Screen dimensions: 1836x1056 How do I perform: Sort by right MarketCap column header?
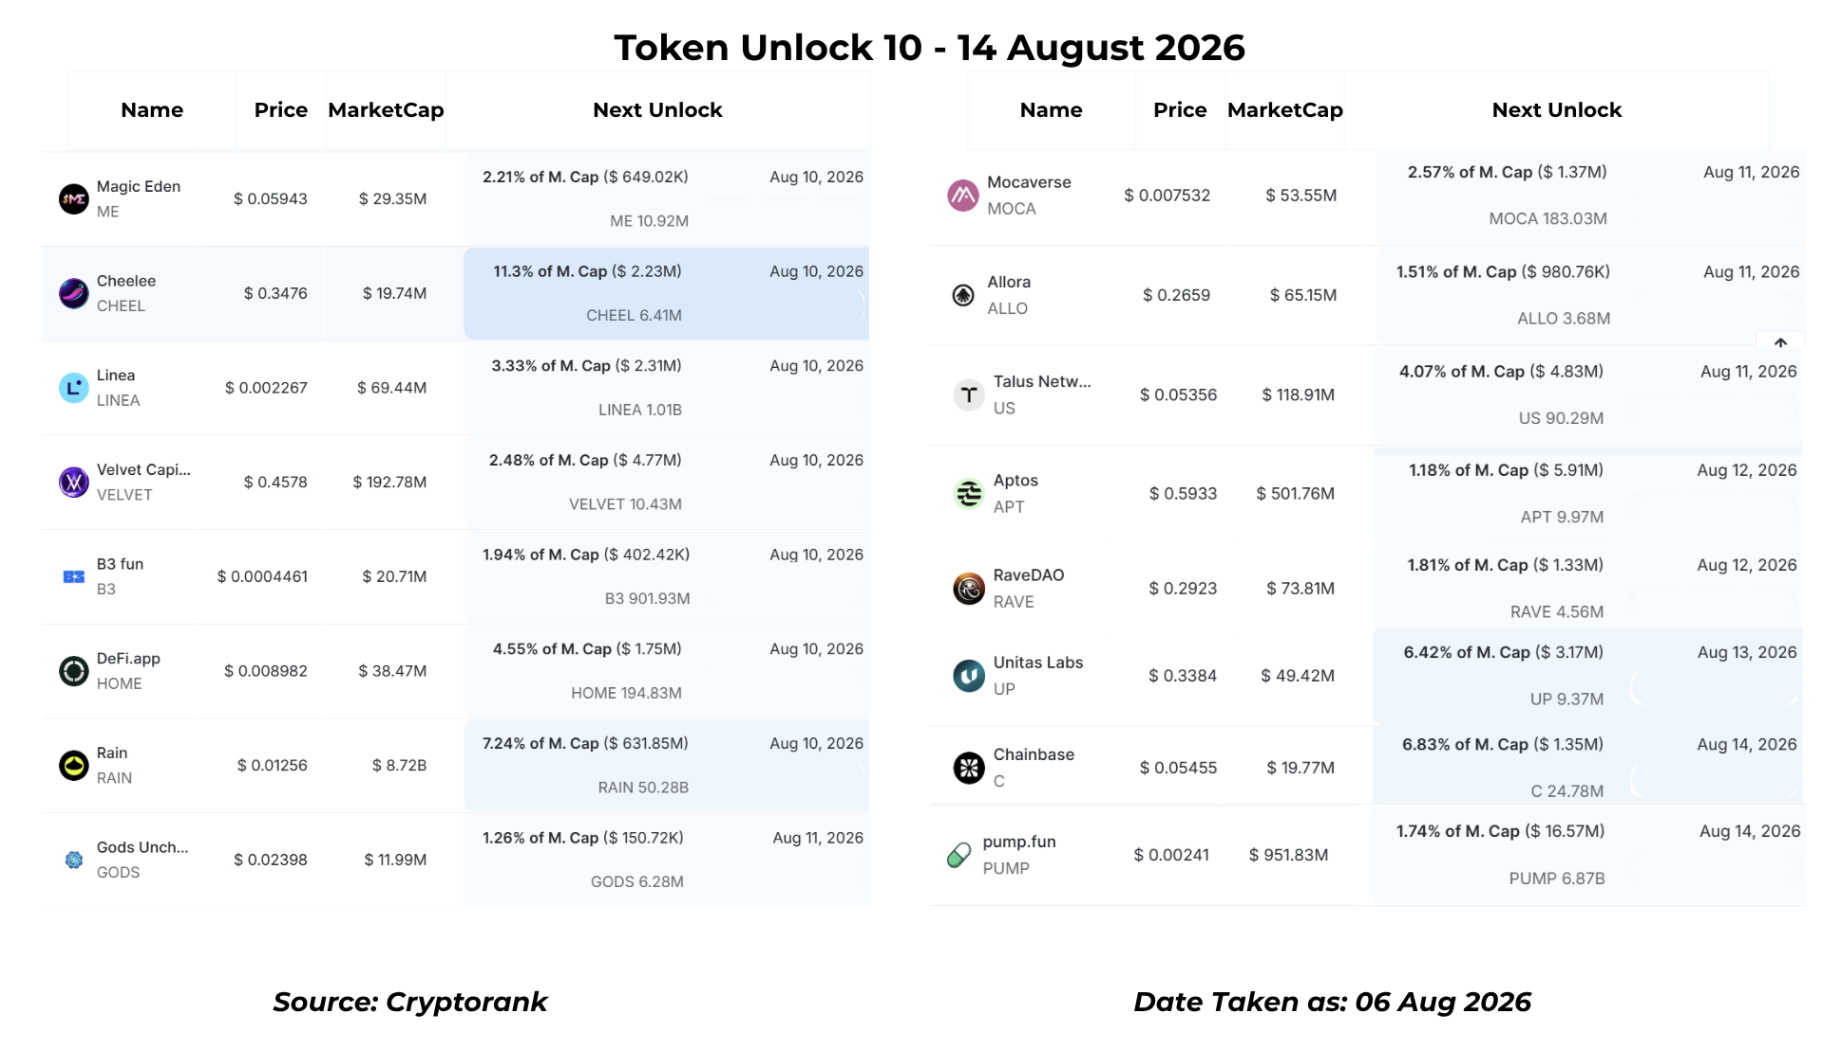1284,110
